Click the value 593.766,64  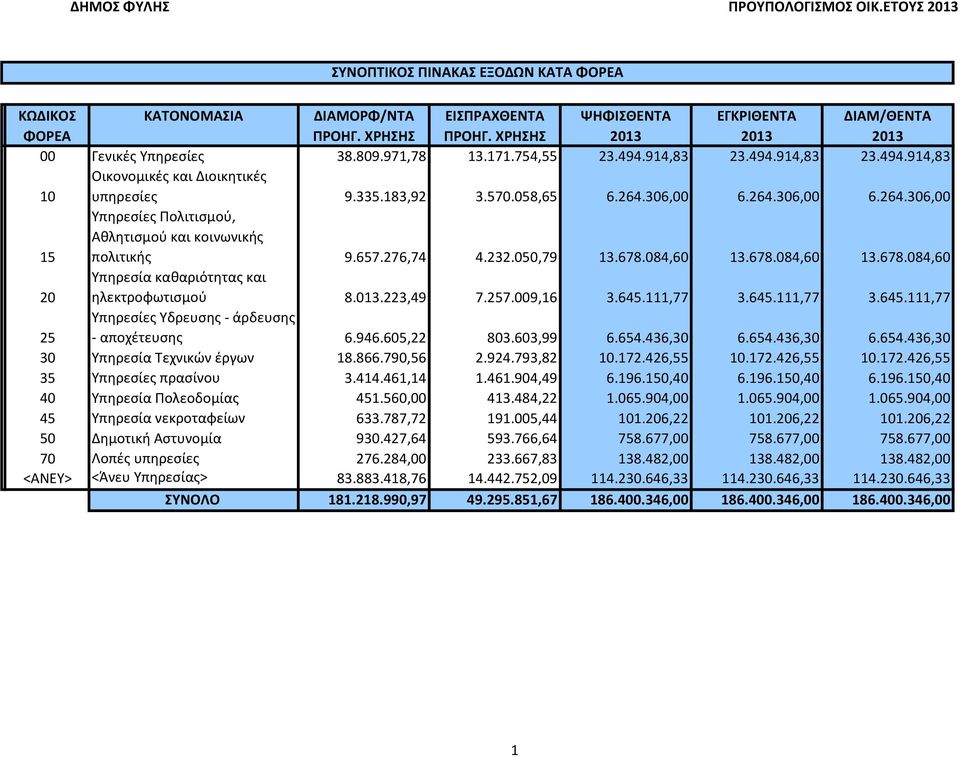pos(522,439)
